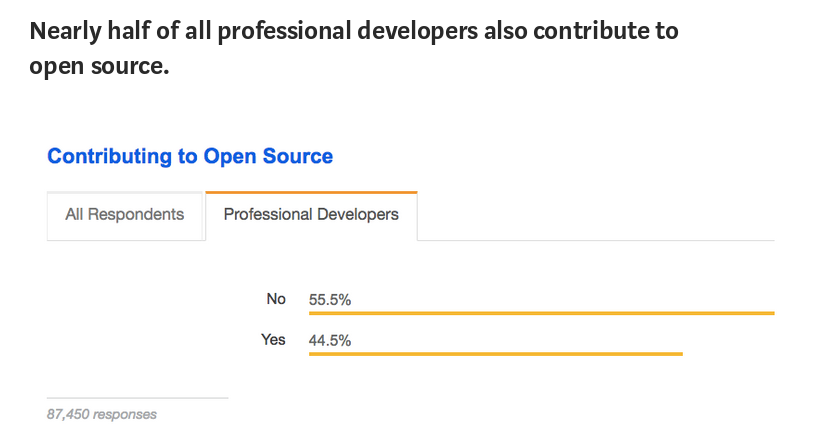Click the word Respondents in the inactive tab

pyautogui.click(x=136, y=215)
